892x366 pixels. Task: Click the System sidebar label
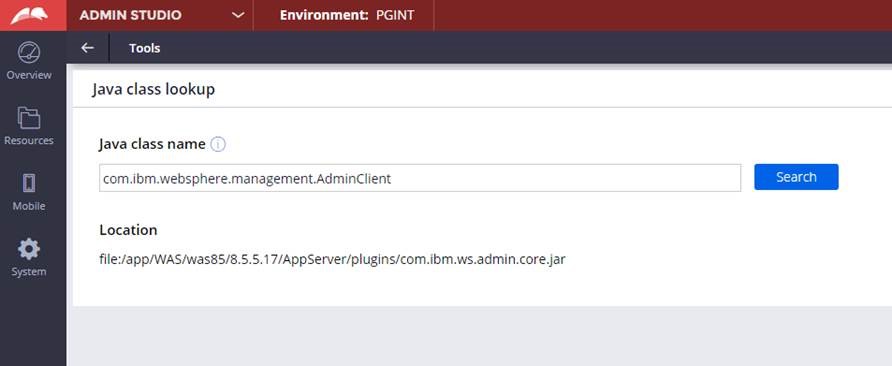[x=29, y=272]
